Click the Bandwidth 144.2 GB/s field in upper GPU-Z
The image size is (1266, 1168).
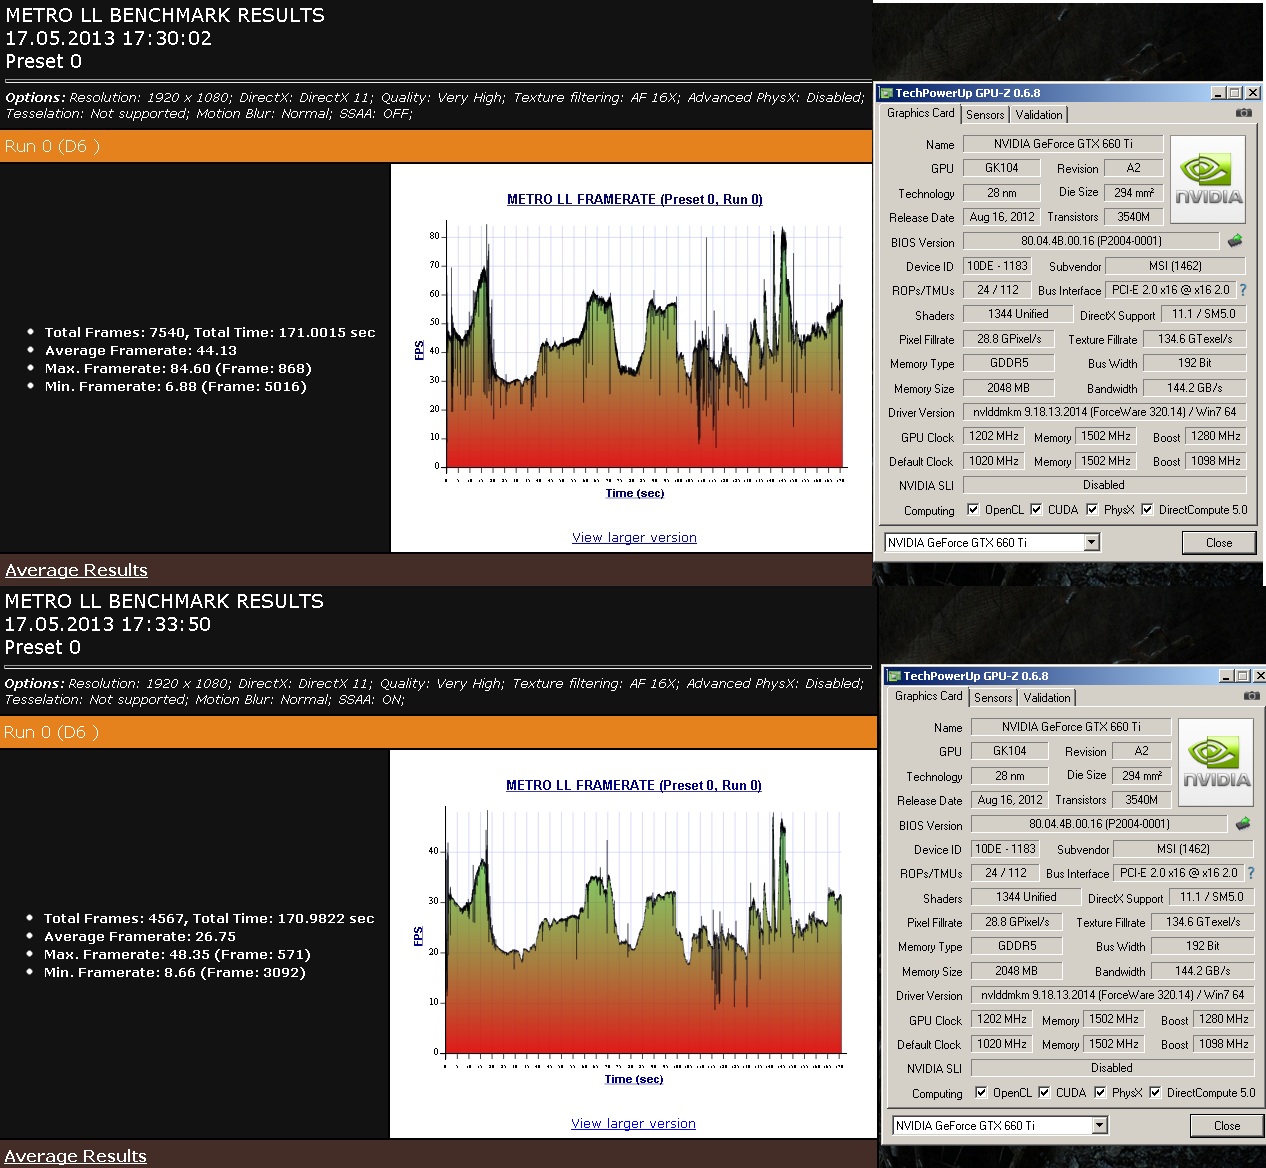point(1194,387)
